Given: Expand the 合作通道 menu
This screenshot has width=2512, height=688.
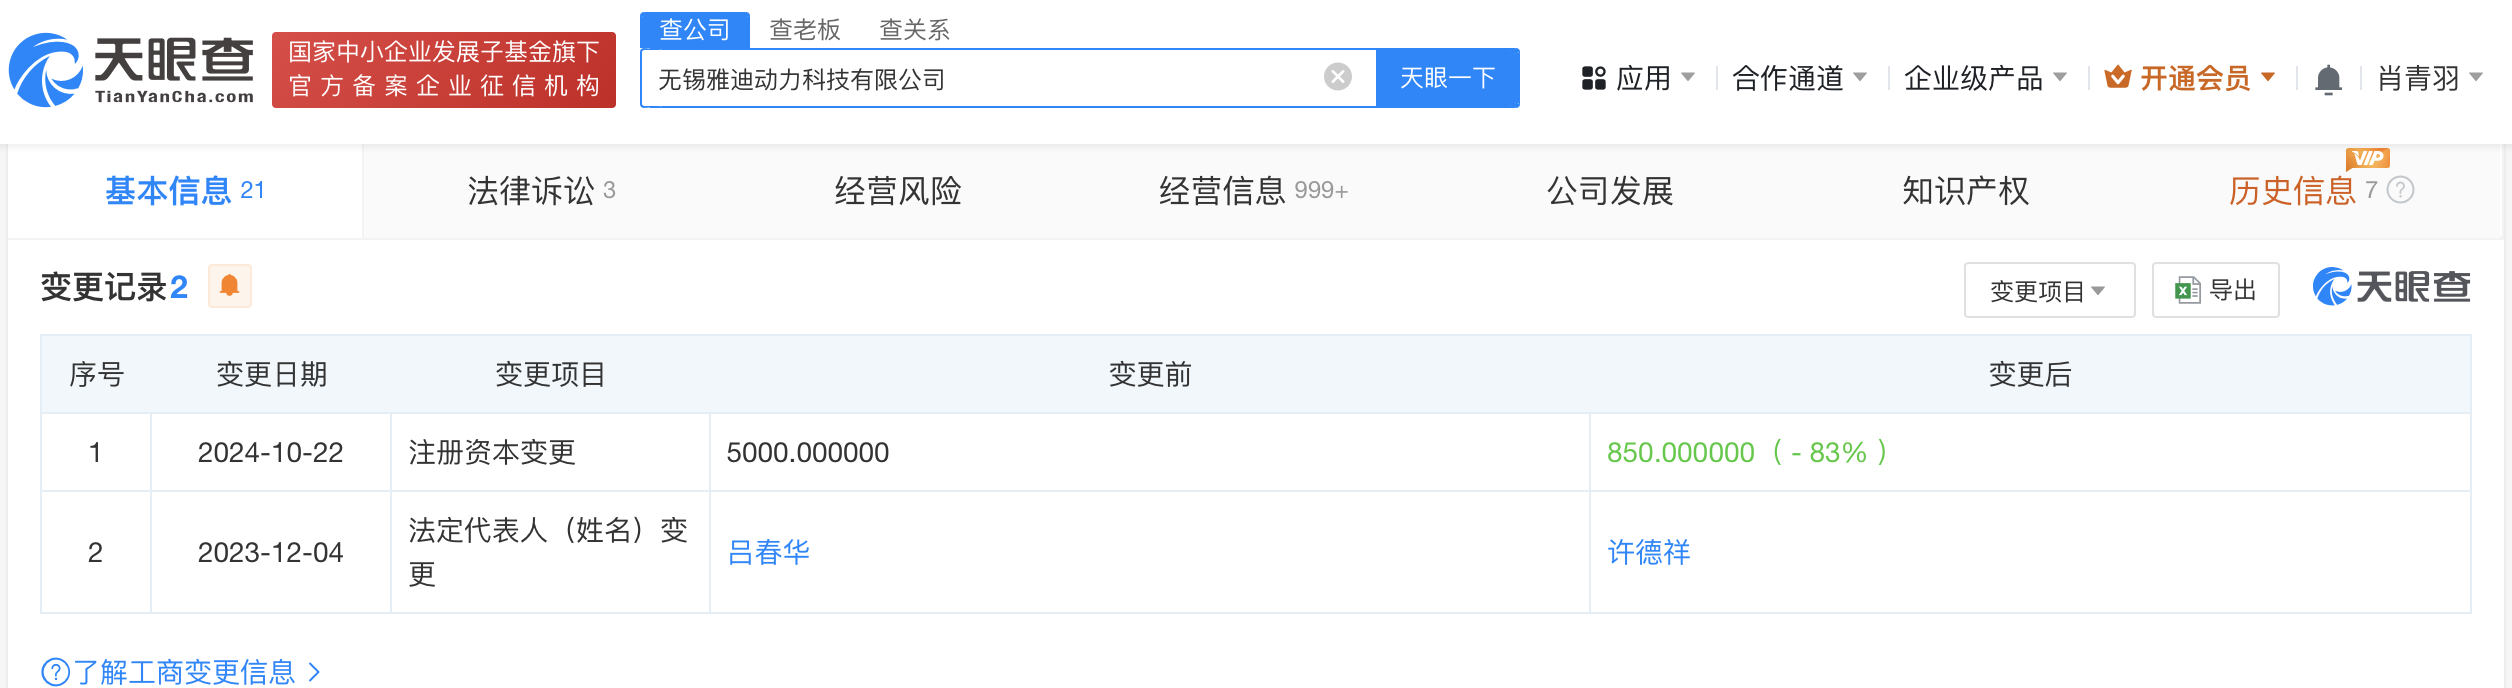Looking at the screenshot, I should coord(1799,78).
